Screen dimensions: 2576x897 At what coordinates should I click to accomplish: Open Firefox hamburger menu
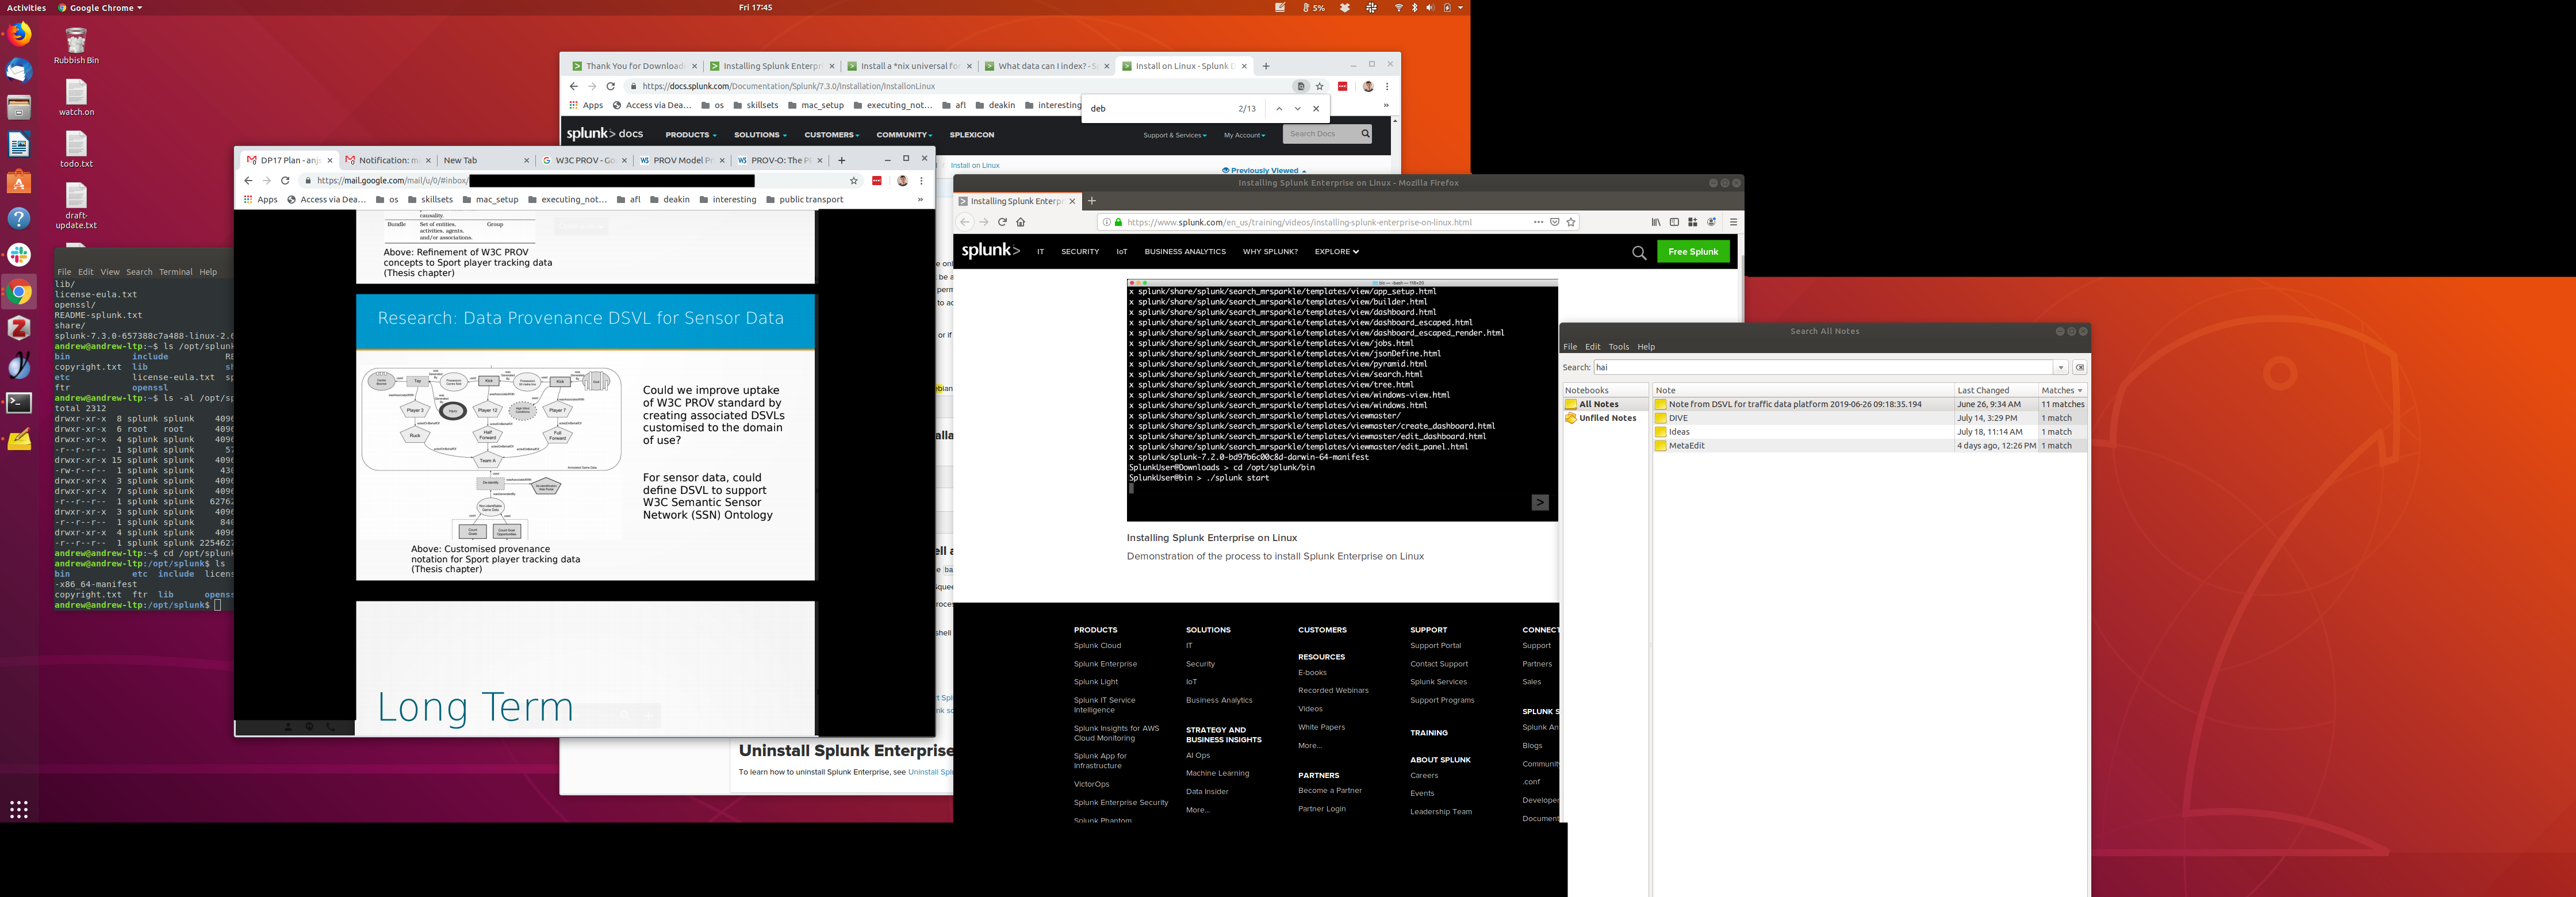click(1733, 222)
